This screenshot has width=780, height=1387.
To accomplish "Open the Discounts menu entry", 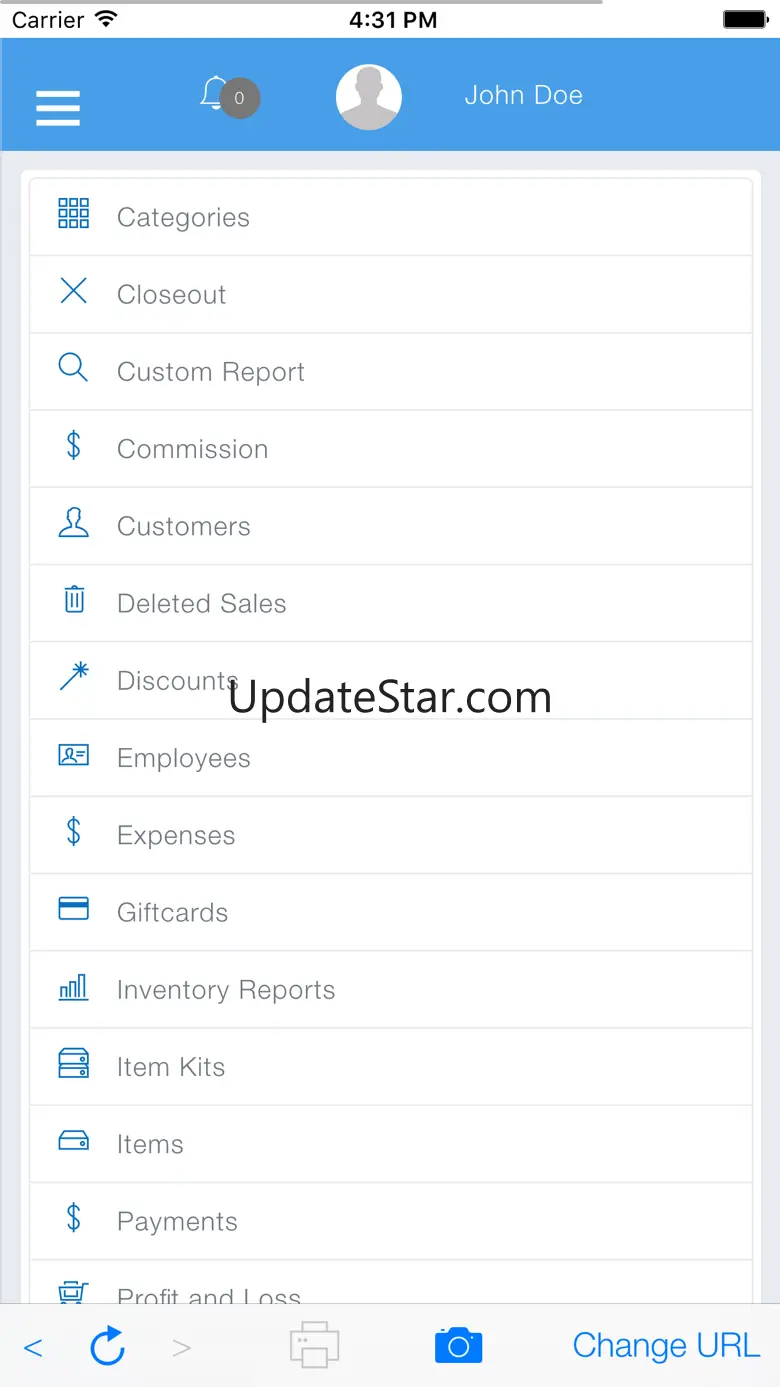I will [x=177, y=681].
